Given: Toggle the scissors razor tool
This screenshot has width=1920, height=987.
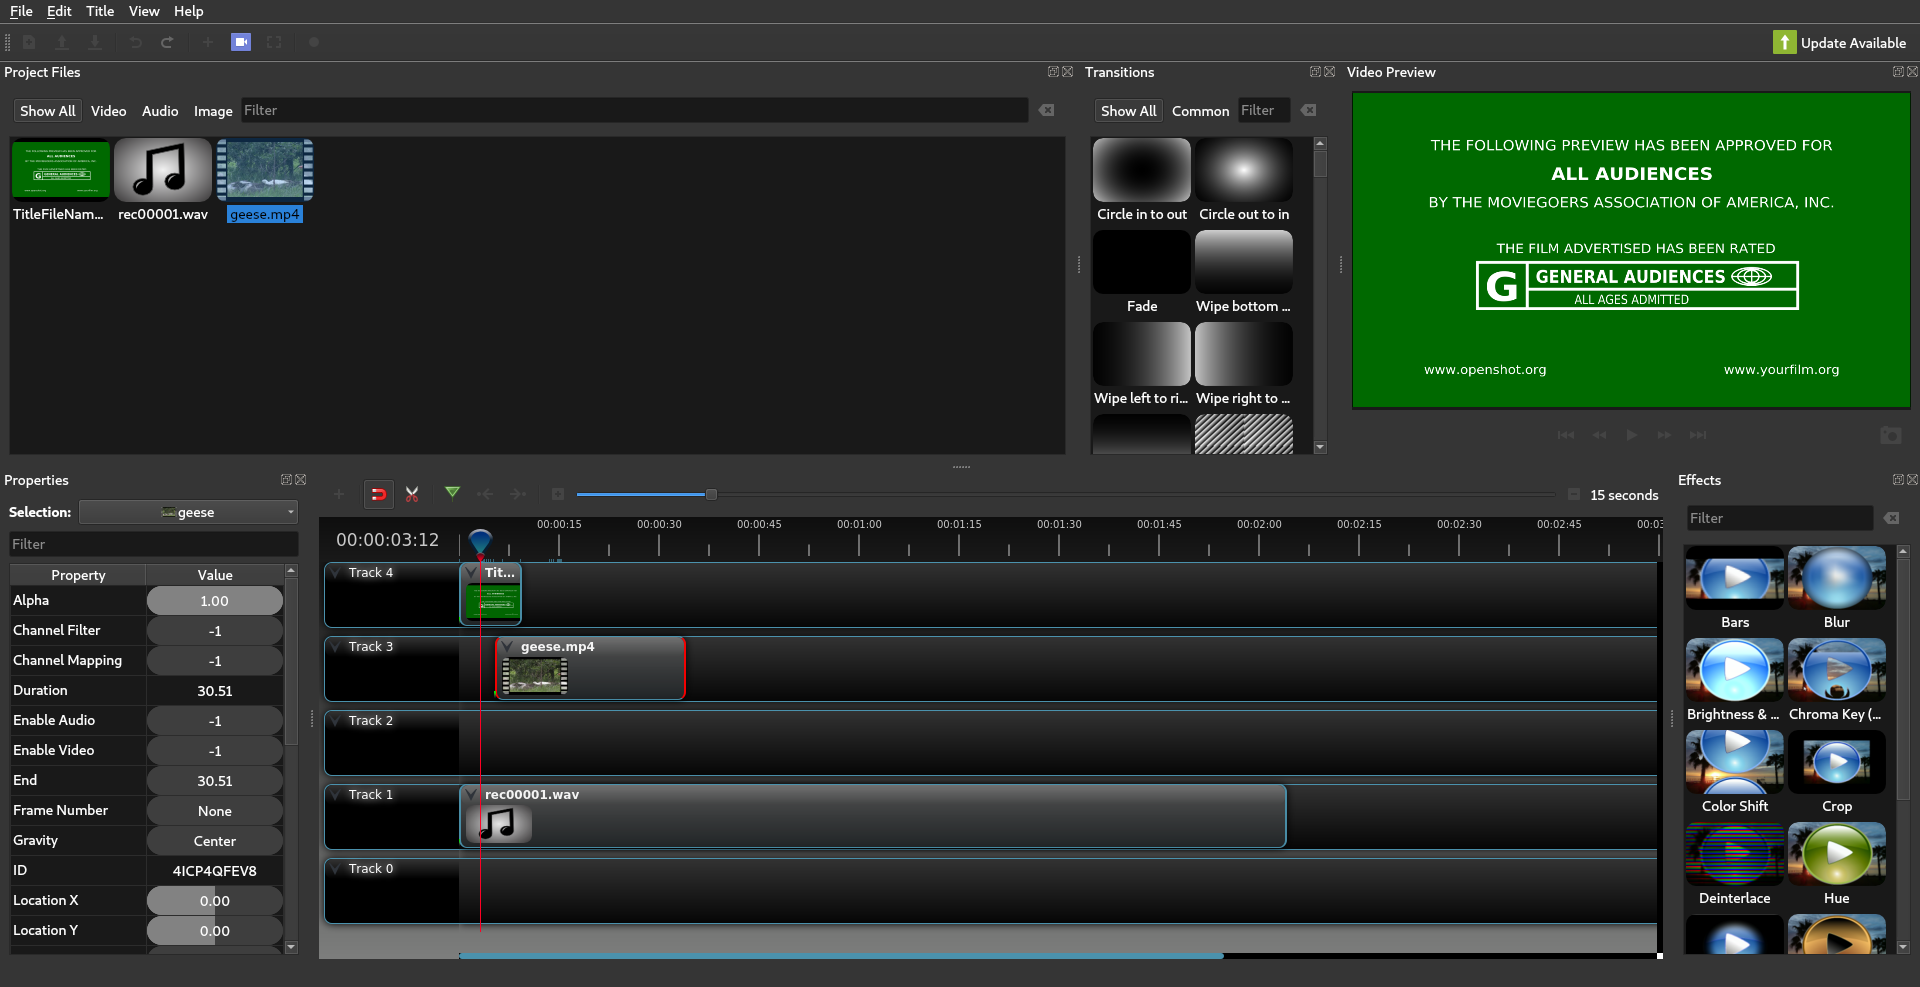Looking at the screenshot, I should click(x=412, y=494).
